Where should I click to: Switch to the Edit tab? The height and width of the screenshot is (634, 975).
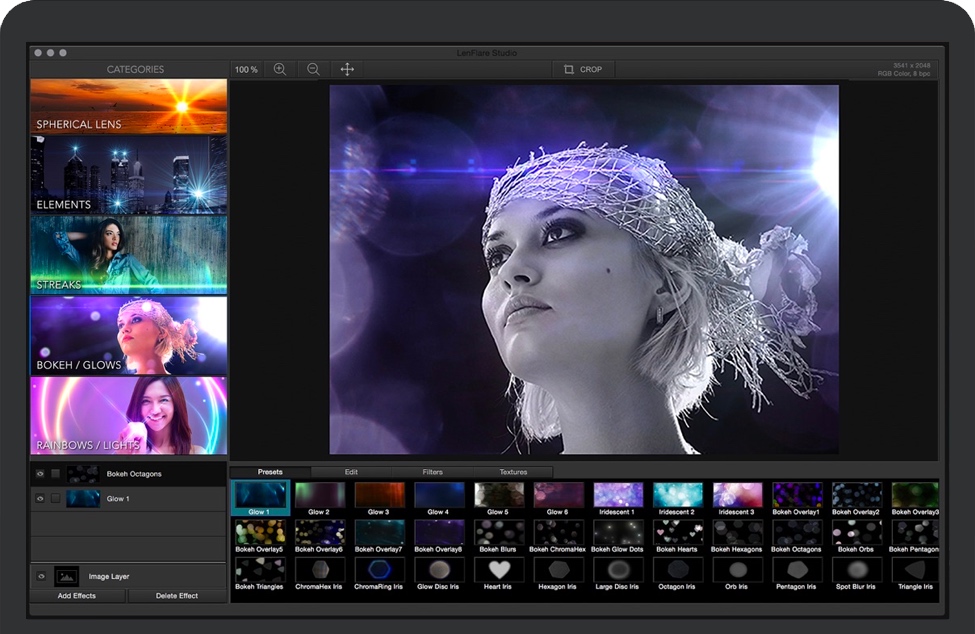pos(352,471)
